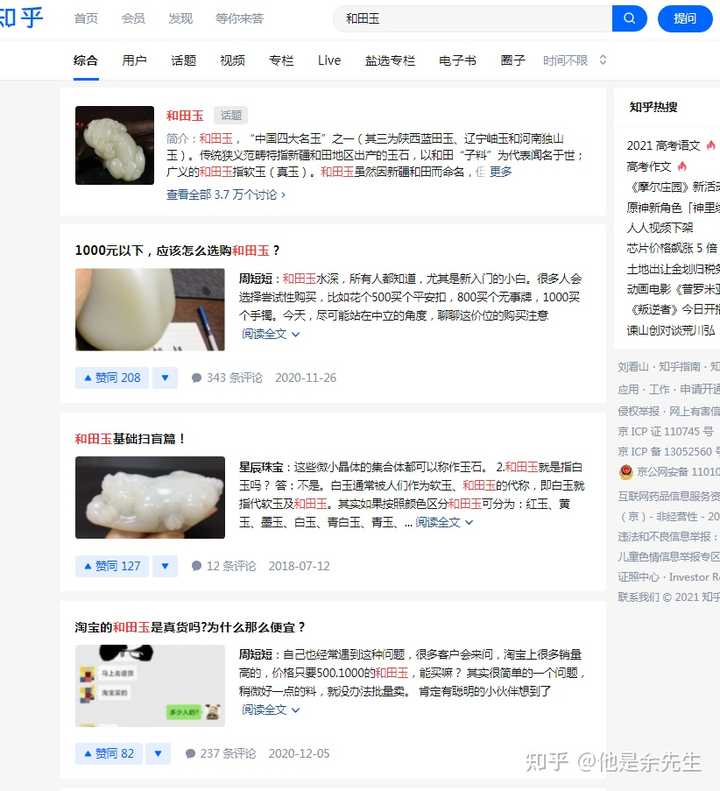Viewport: 720px width, 791px height.
Task: Open comments icon beside 237 条评论
Action: click(190, 754)
